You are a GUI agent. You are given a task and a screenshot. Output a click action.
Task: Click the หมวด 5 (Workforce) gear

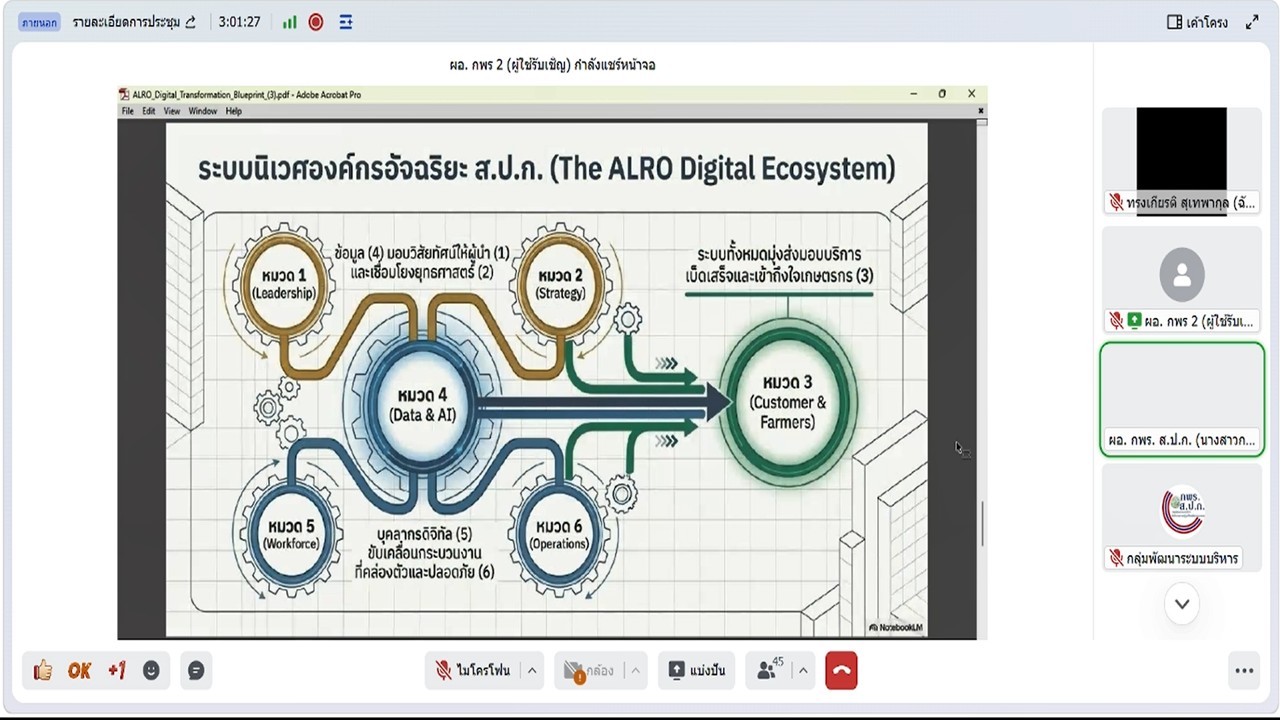pyautogui.click(x=289, y=533)
